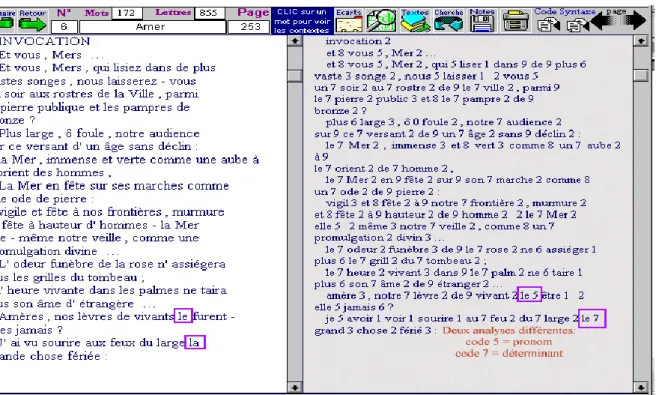Click the first Code Syntaxe copy icon
Image resolution: width=656 pixels, height=395 pixels.
click(549, 25)
